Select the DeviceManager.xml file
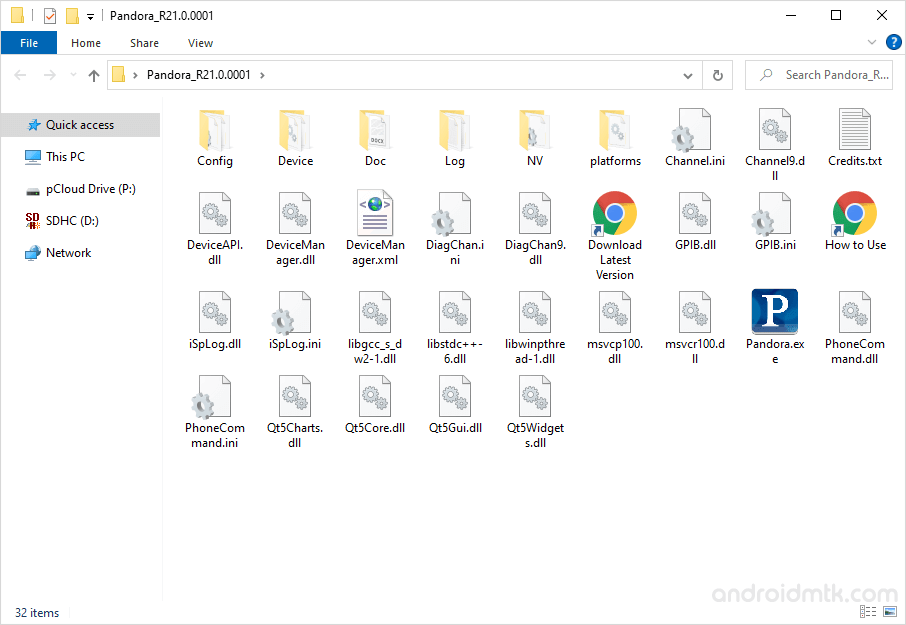The image size is (906, 625). pyautogui.click(x=375, y=213)
